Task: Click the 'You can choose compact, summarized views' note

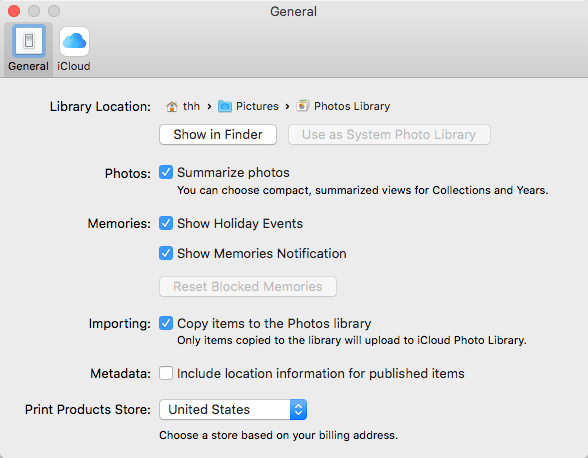Action: tap(362, 190)
